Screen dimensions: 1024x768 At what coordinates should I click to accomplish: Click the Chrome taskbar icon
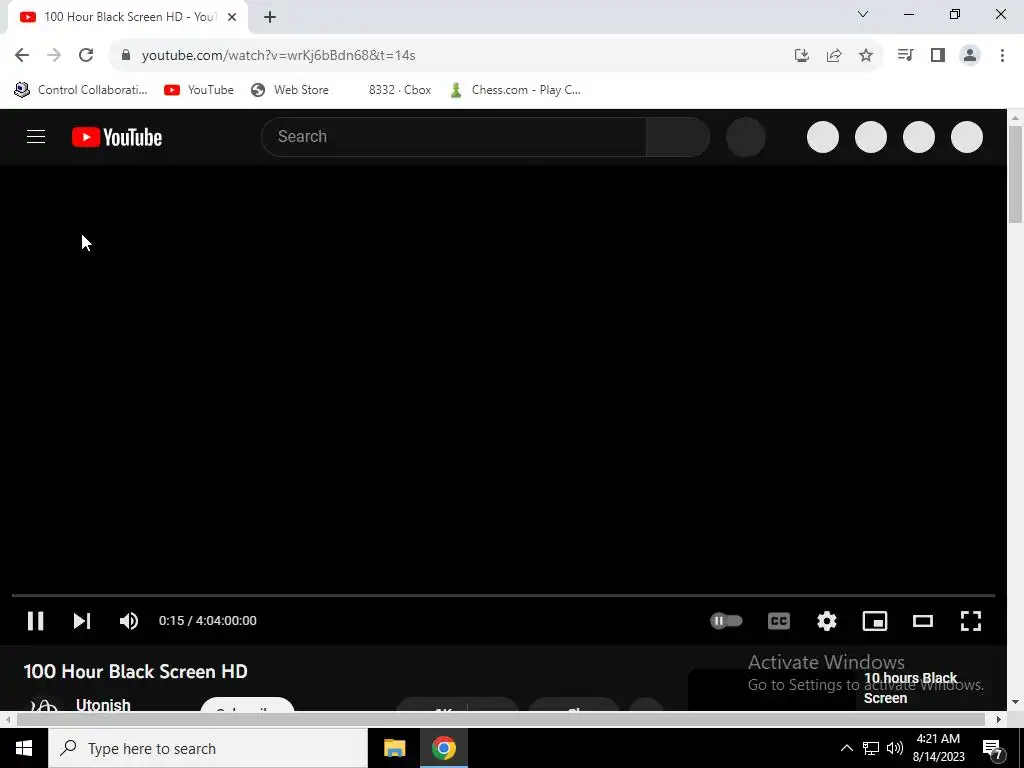443,748
